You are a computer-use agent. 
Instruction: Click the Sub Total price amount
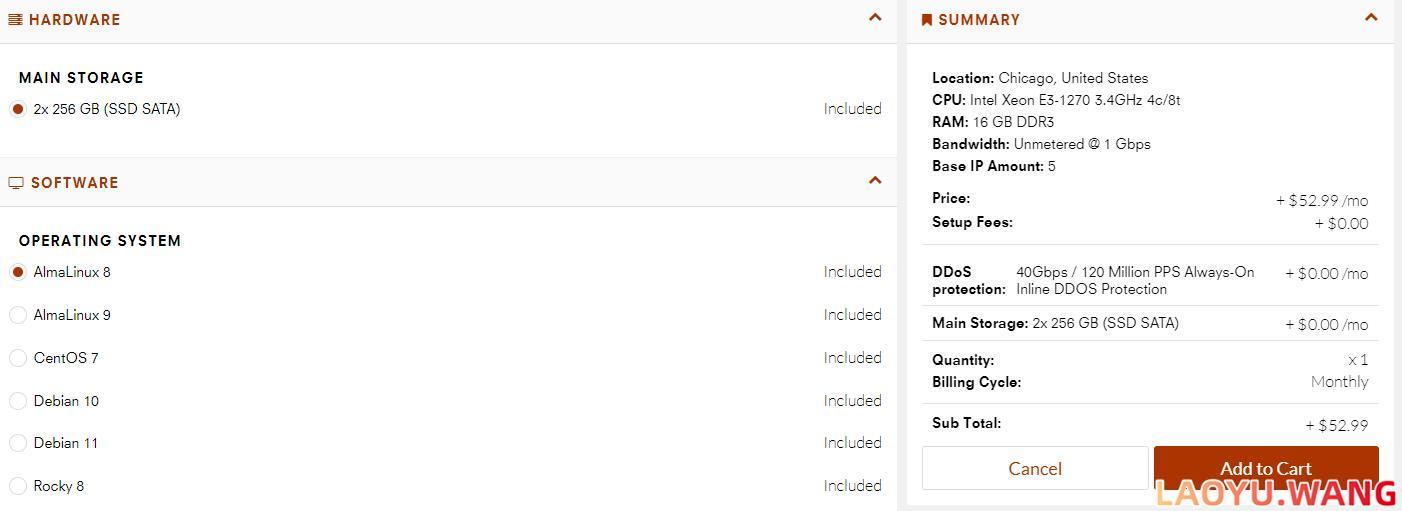[x=1337, y=425]
